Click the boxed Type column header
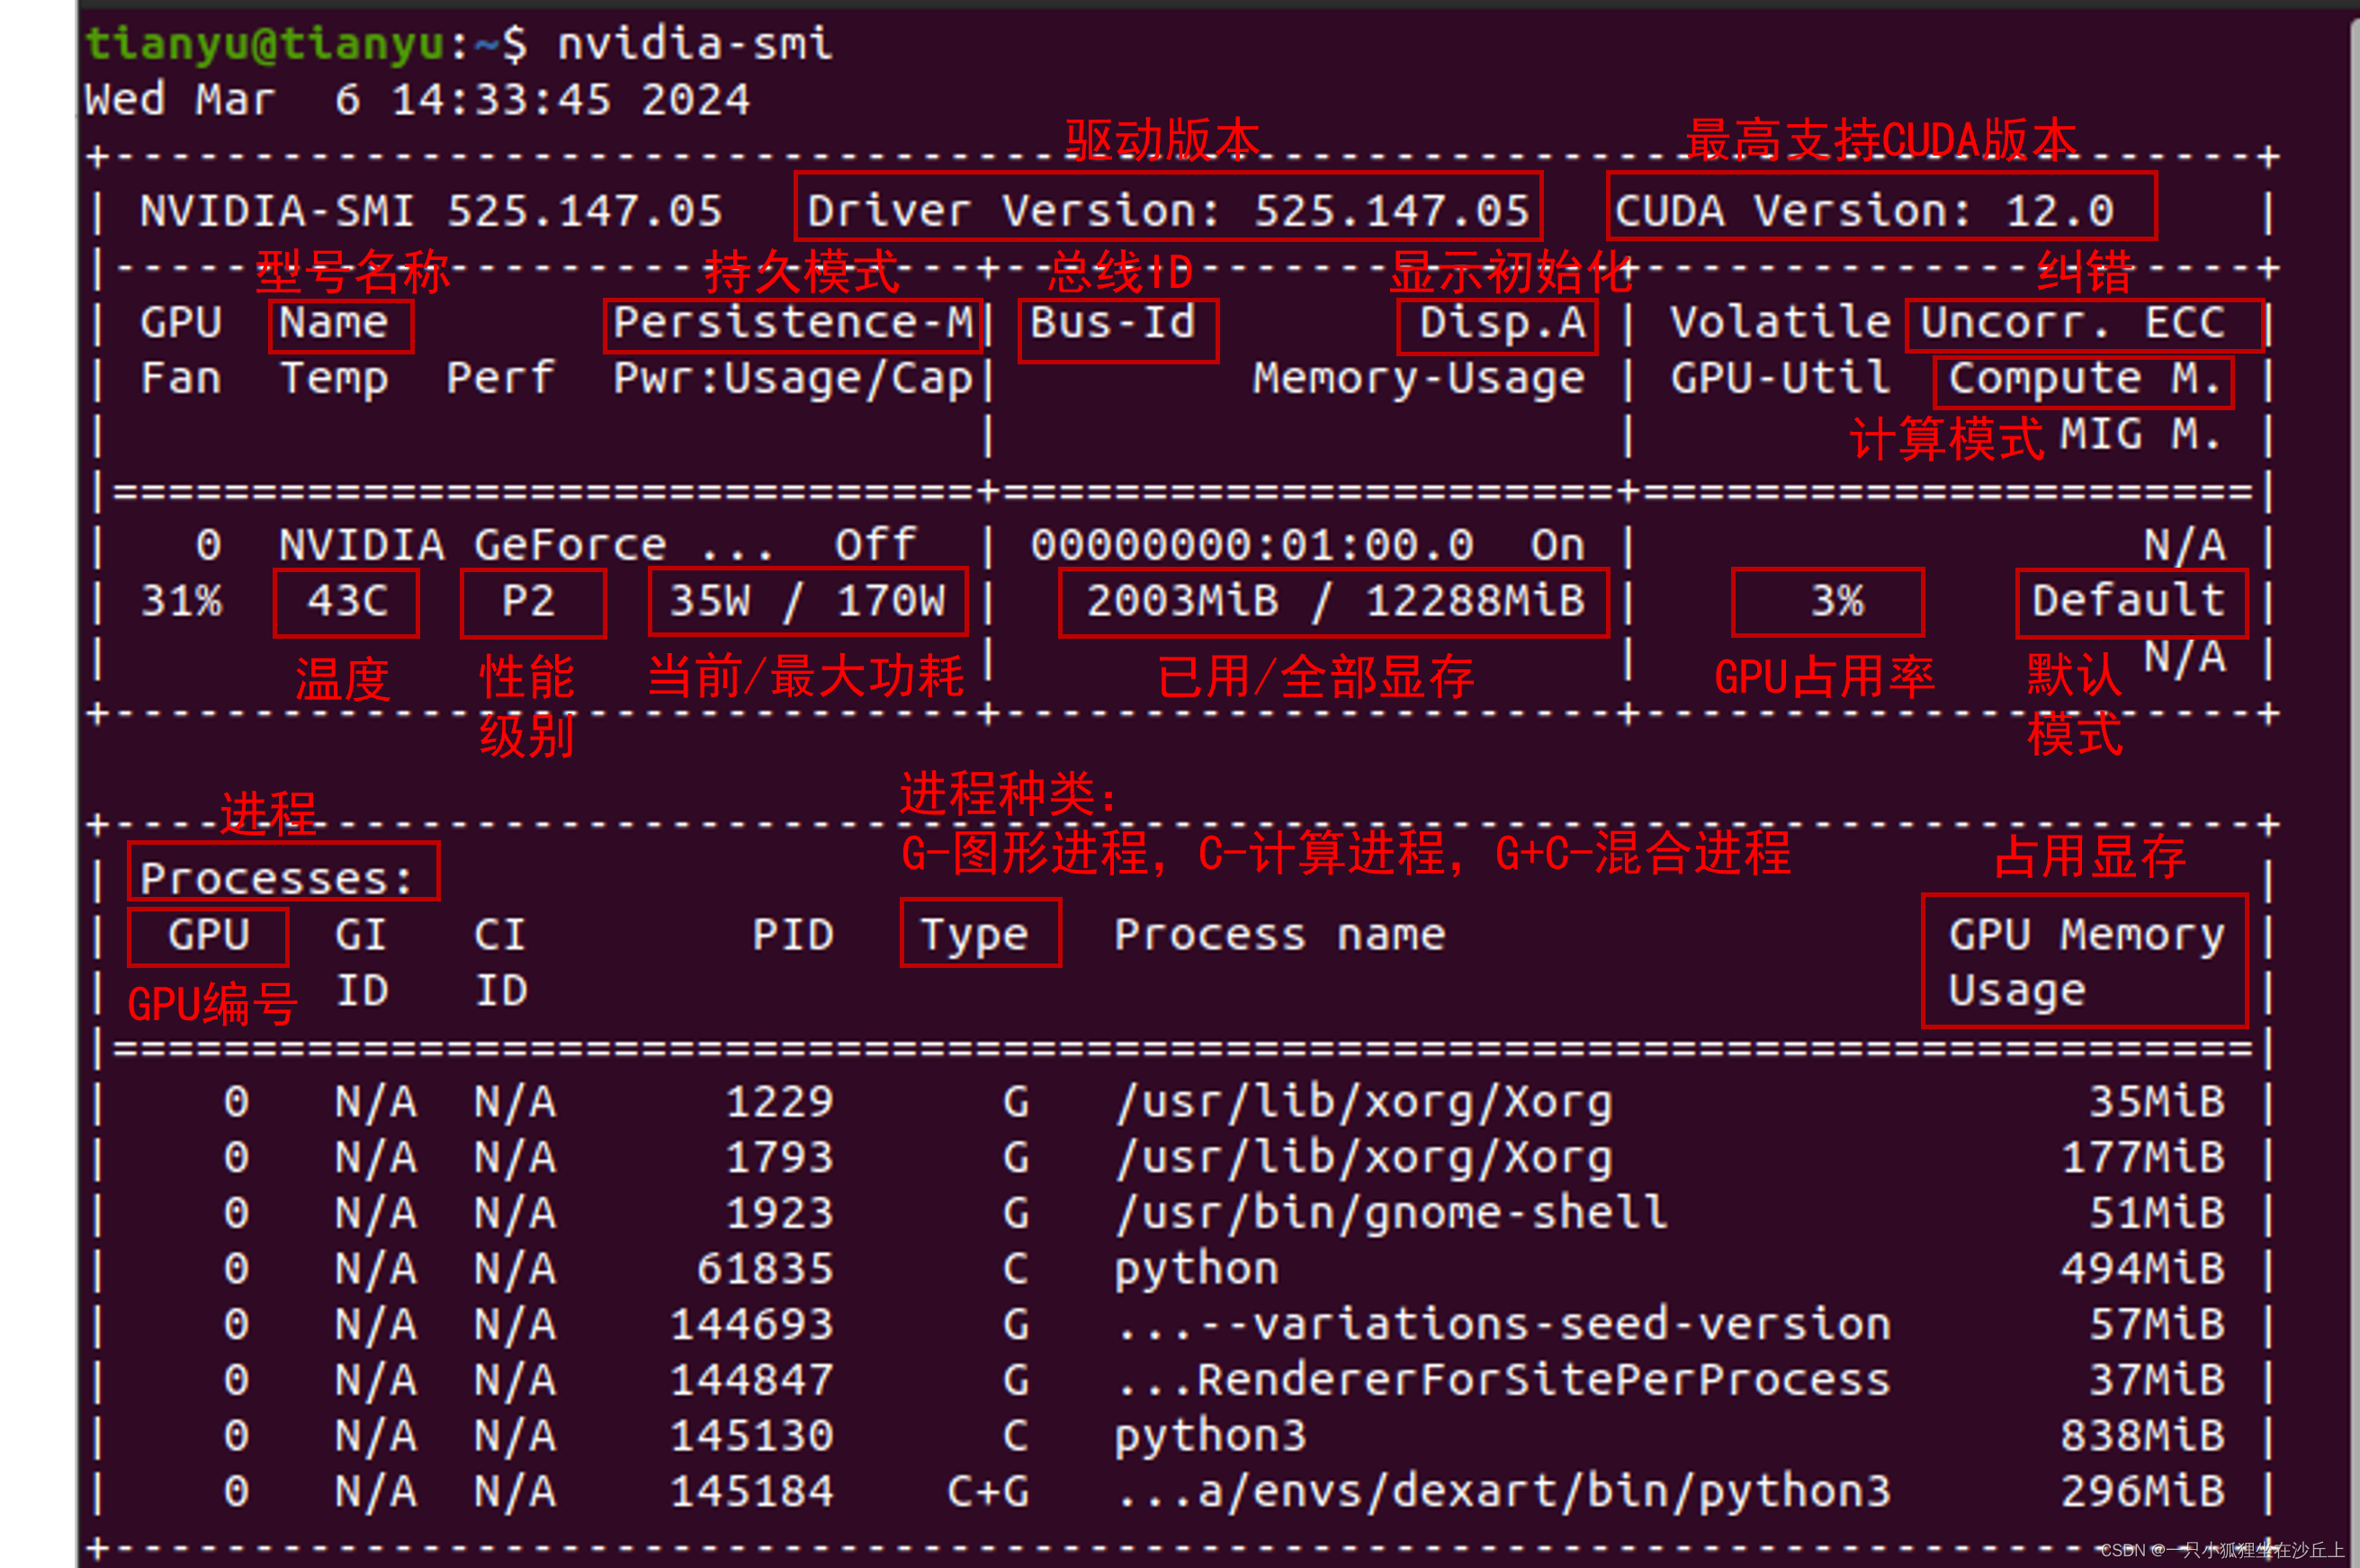2360x1568 pixels. click(x=979, y=934)
